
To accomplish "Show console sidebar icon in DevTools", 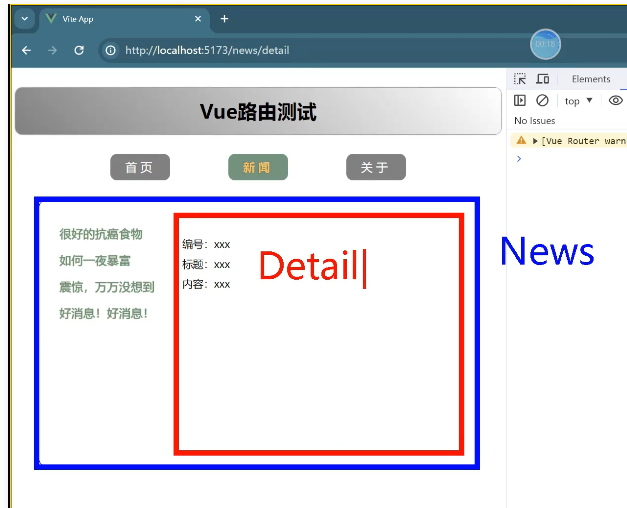I will pyautogui.click(x=519, y=100).
